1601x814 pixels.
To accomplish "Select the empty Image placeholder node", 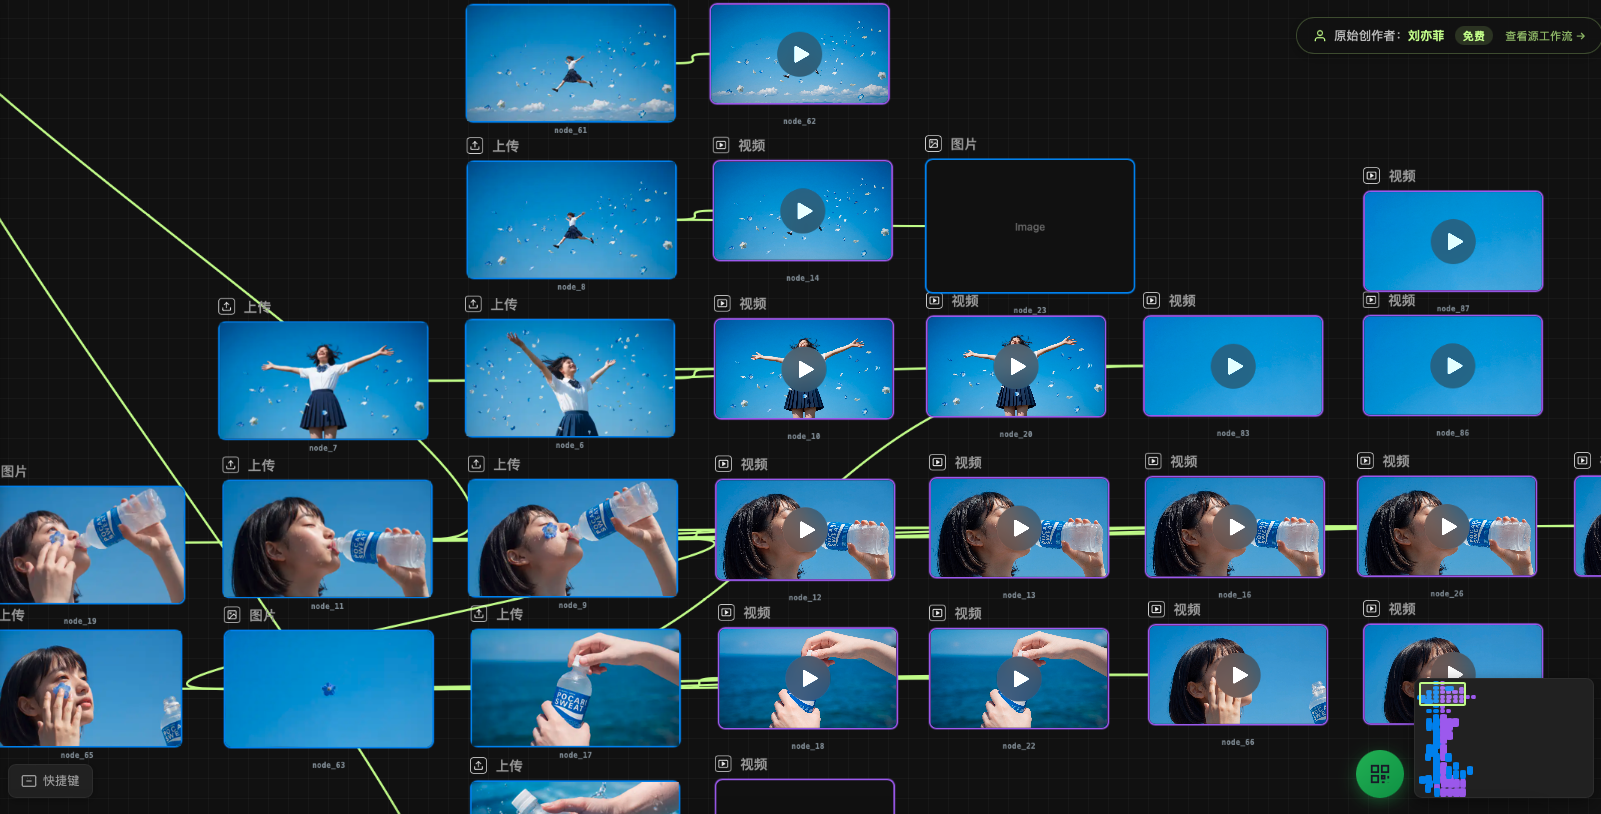I will [1029, 227].
